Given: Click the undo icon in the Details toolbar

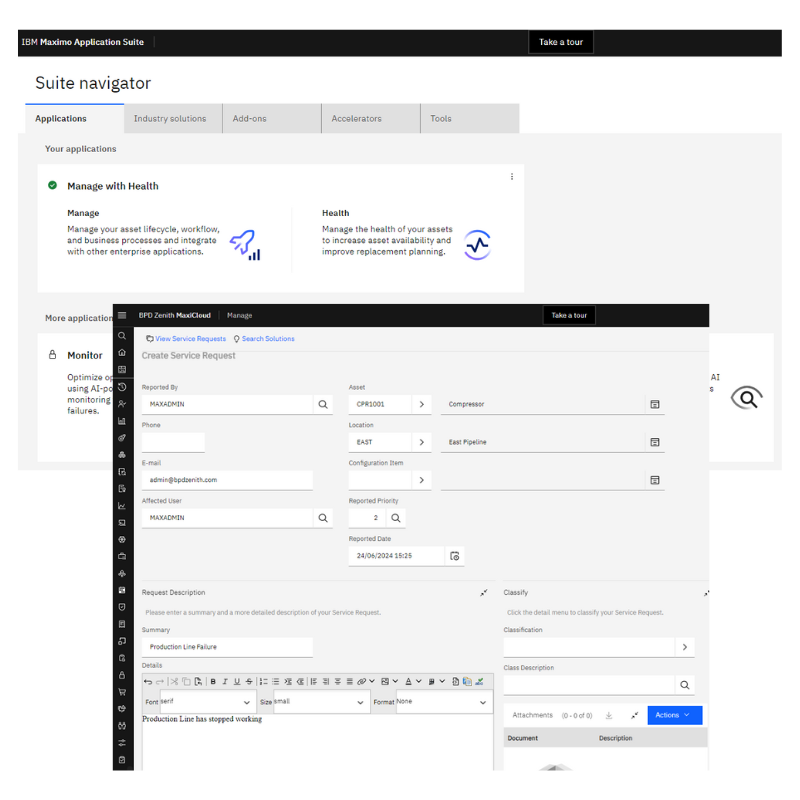Looking at the screenshot, I should (146, 679).
